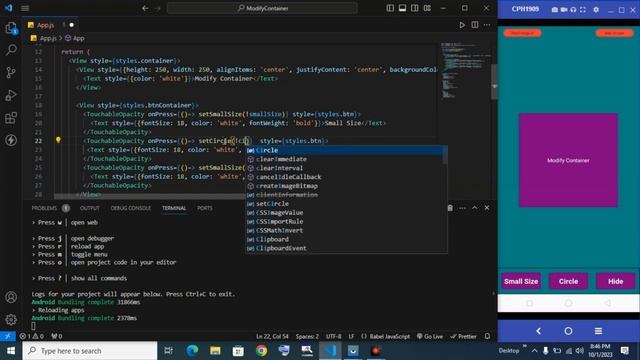The image size is (640, 360).
Task: Click Ln 22, Col 54 in status bar
Action: coord(272,336)
